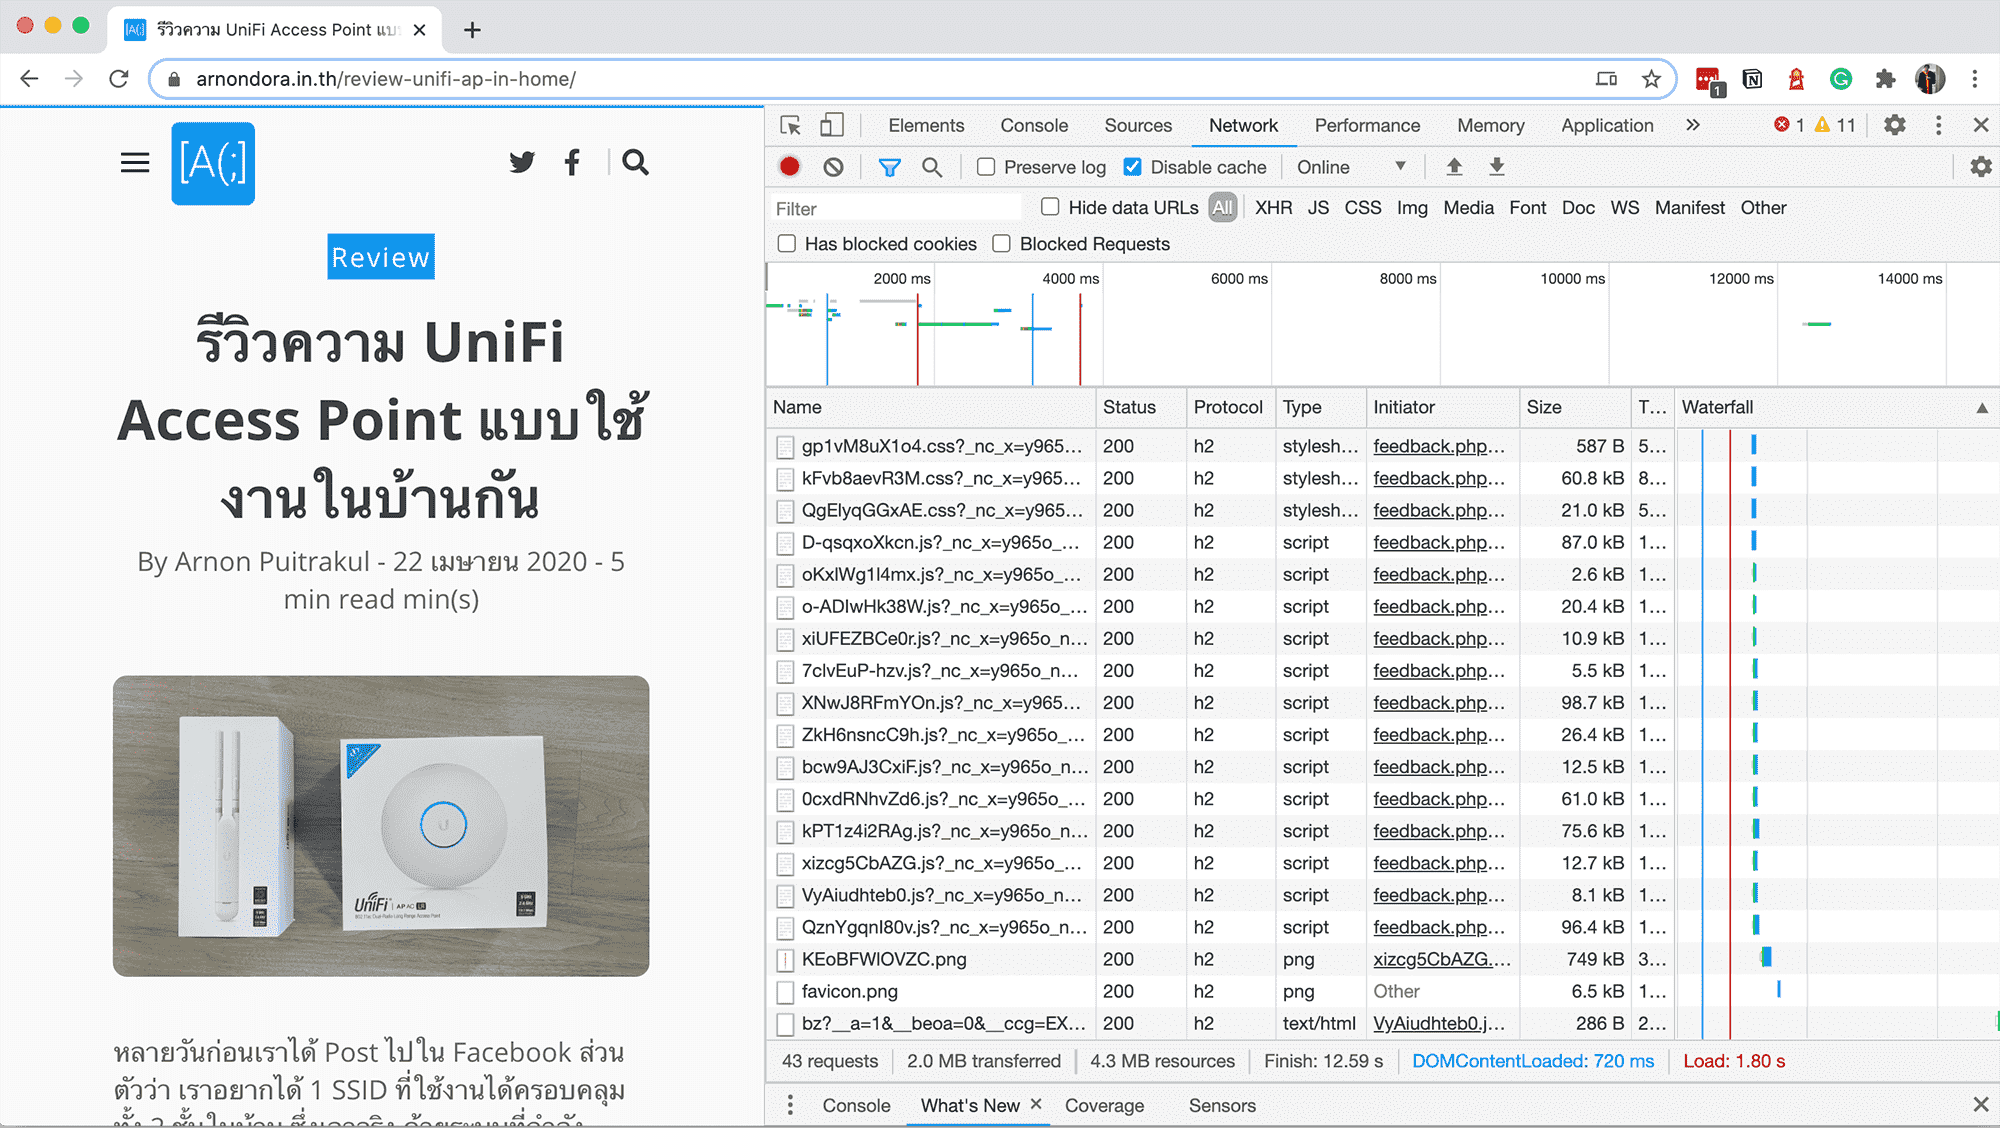Open hamburger menu on the webpage
Viewport: 2000px width, 1128px height.
(135, 162)
